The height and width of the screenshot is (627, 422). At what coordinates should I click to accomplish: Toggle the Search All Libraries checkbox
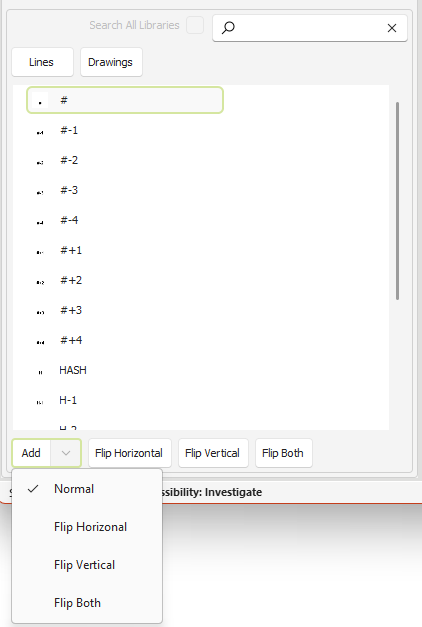[x=195, y=25]
